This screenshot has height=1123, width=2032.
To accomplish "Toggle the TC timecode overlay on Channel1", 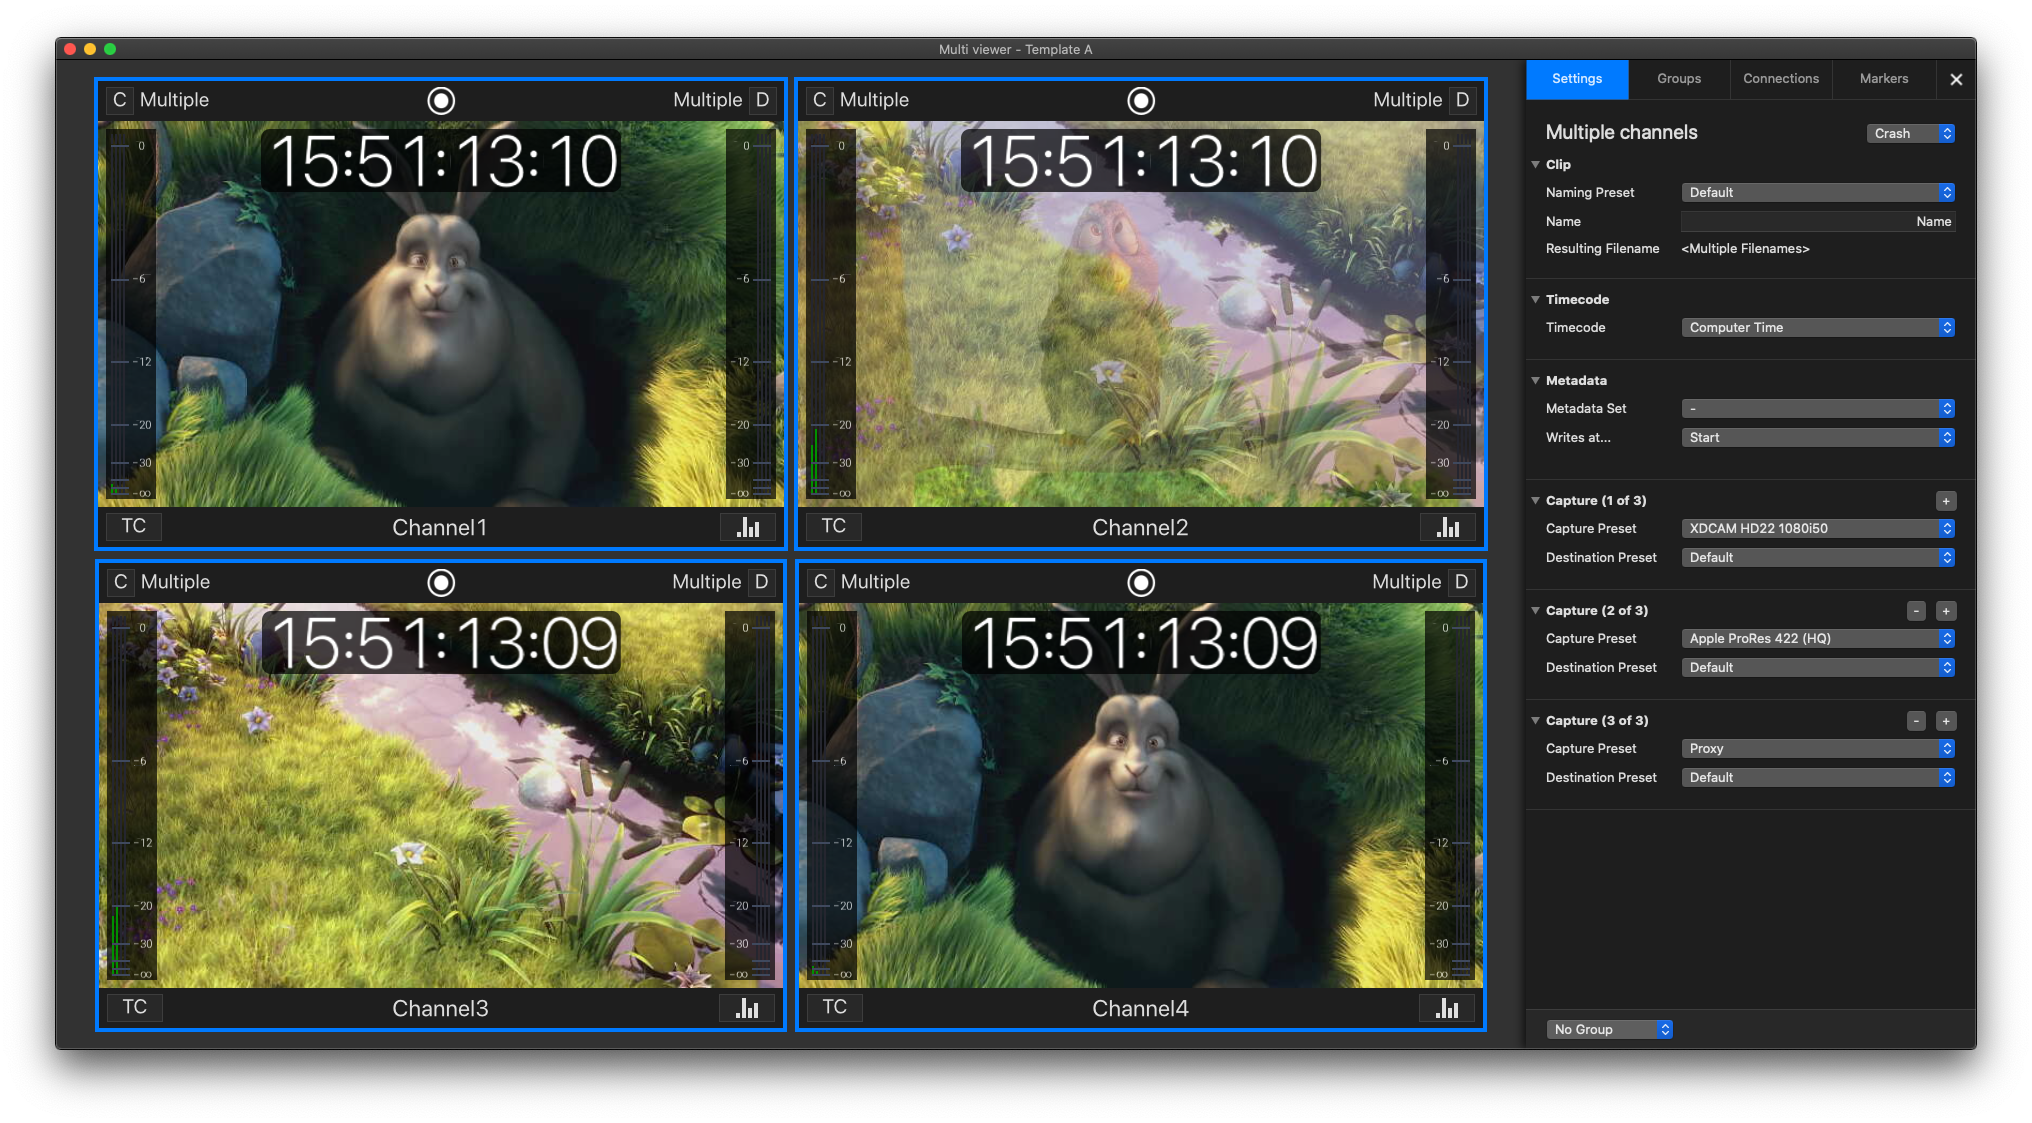I will click(134, 527).
